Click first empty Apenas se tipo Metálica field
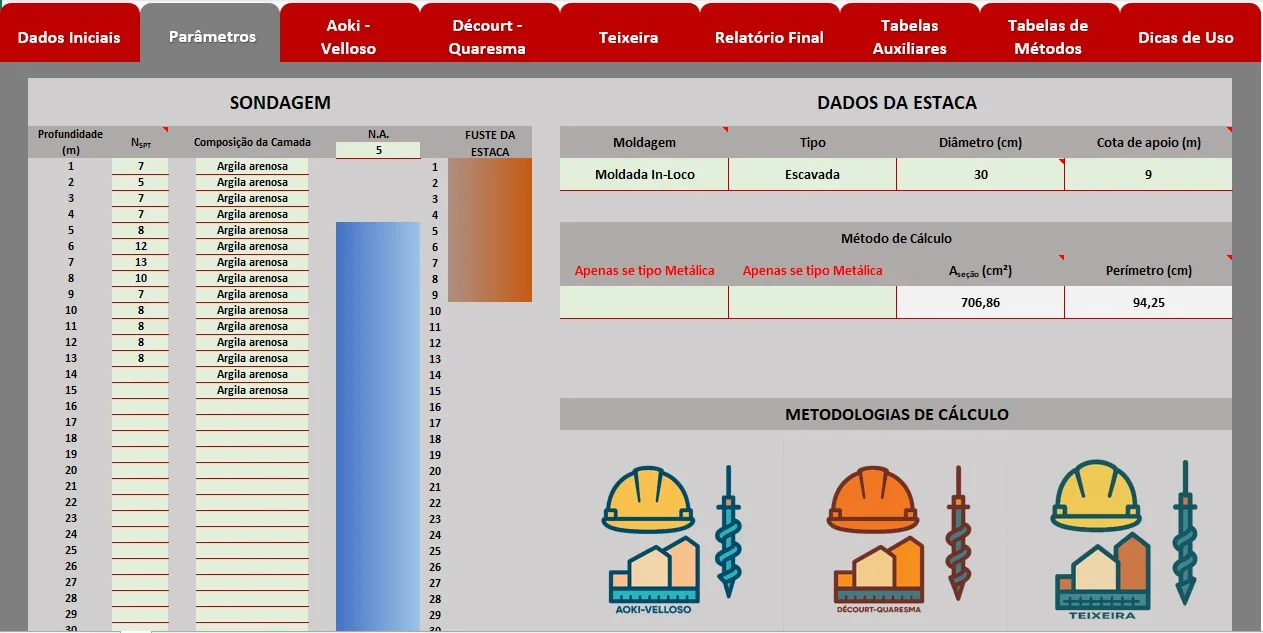This screenshot has width=1263, height=633. click(x=644, y=302)
